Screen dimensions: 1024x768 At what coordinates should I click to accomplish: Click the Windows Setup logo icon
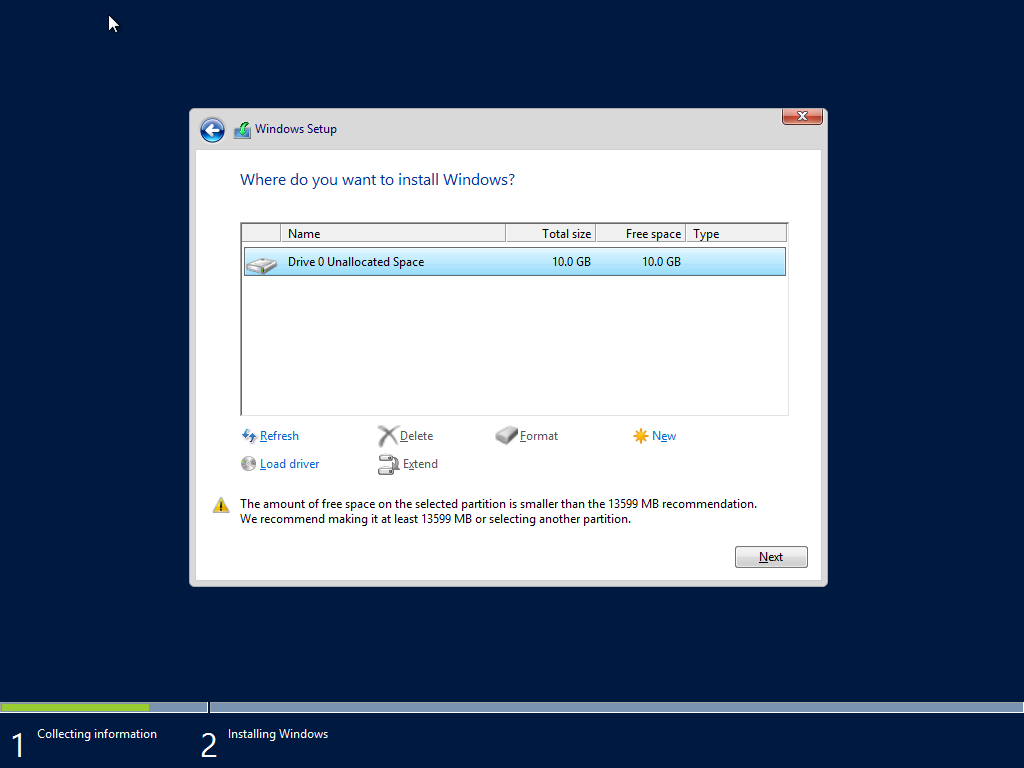[x=241, y=129]
